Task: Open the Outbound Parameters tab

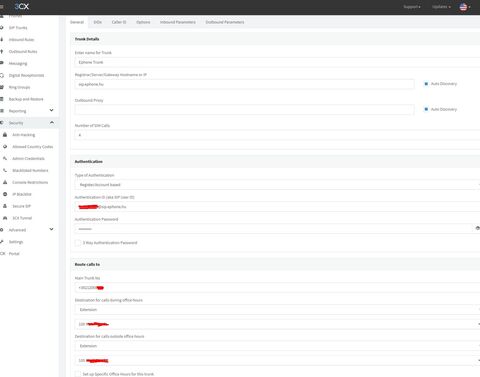Action: click(225, 22)
